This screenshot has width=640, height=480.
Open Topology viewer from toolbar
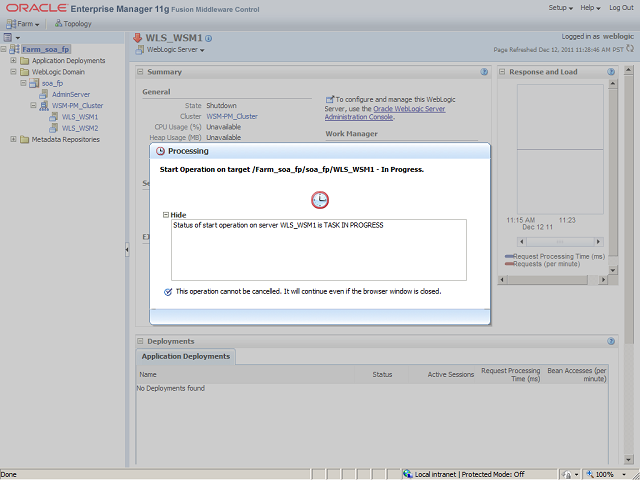click(x=72, y=23)
